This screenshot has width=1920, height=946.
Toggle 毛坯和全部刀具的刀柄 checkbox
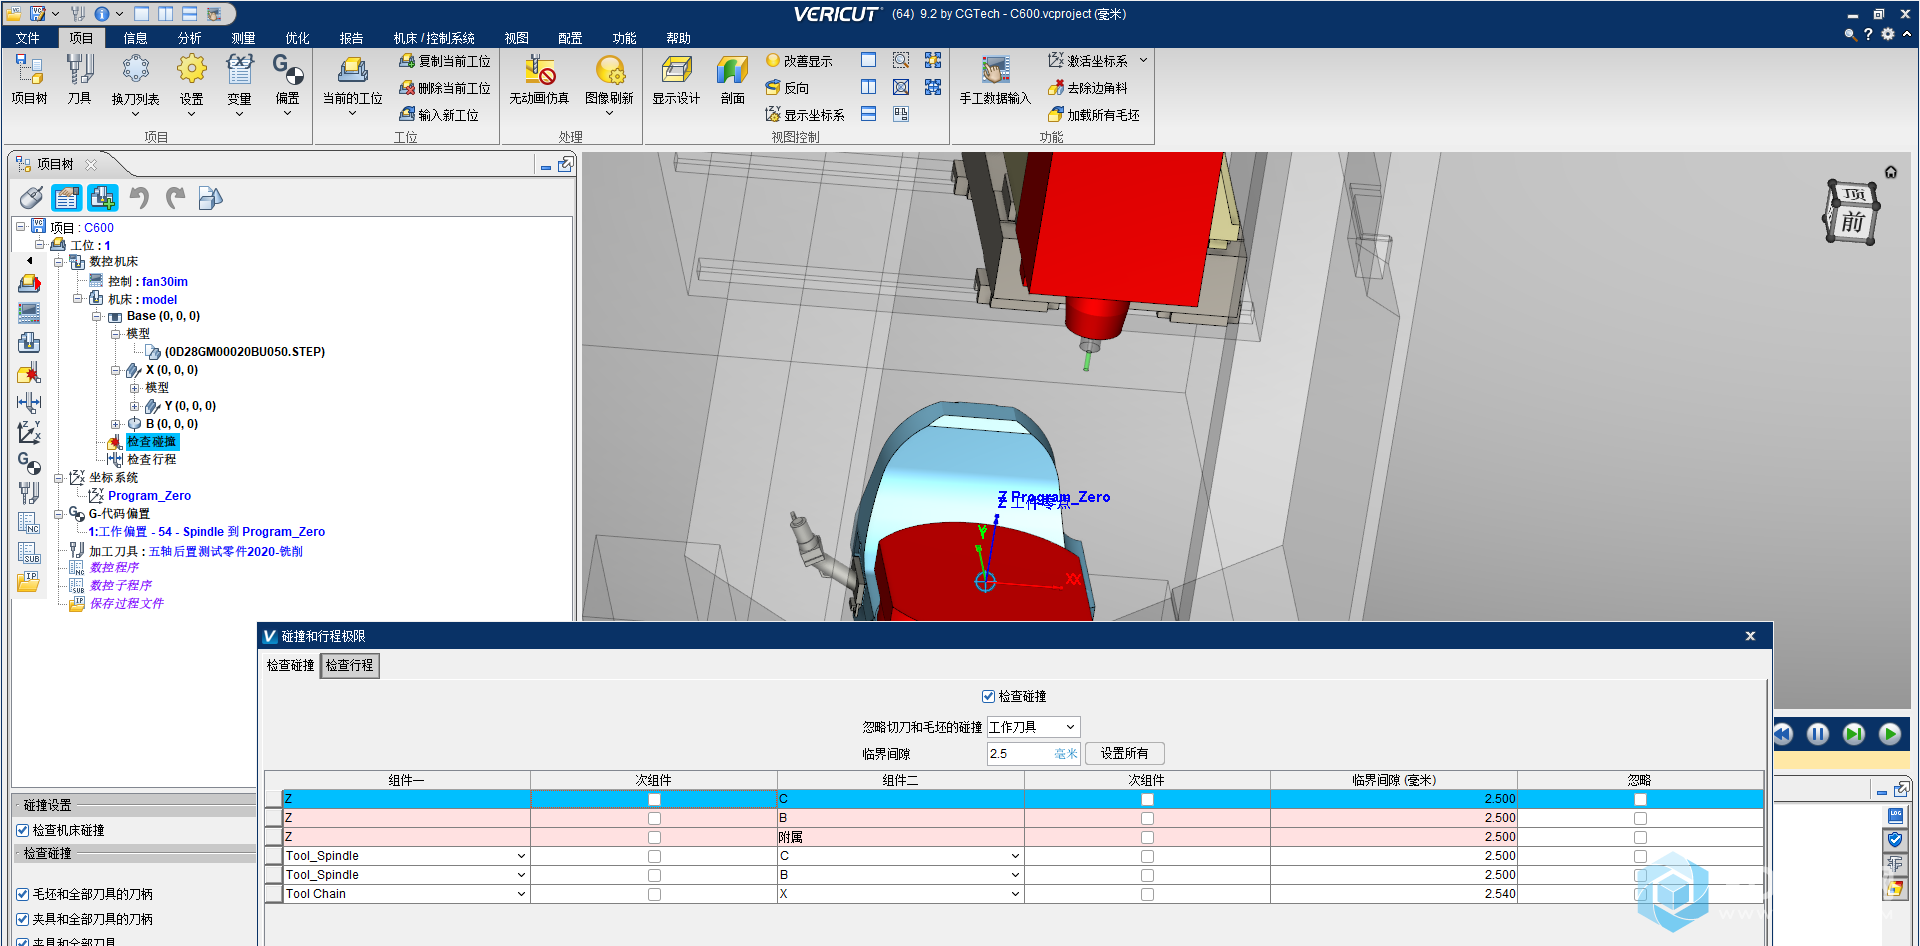click(x=22, y=894)
